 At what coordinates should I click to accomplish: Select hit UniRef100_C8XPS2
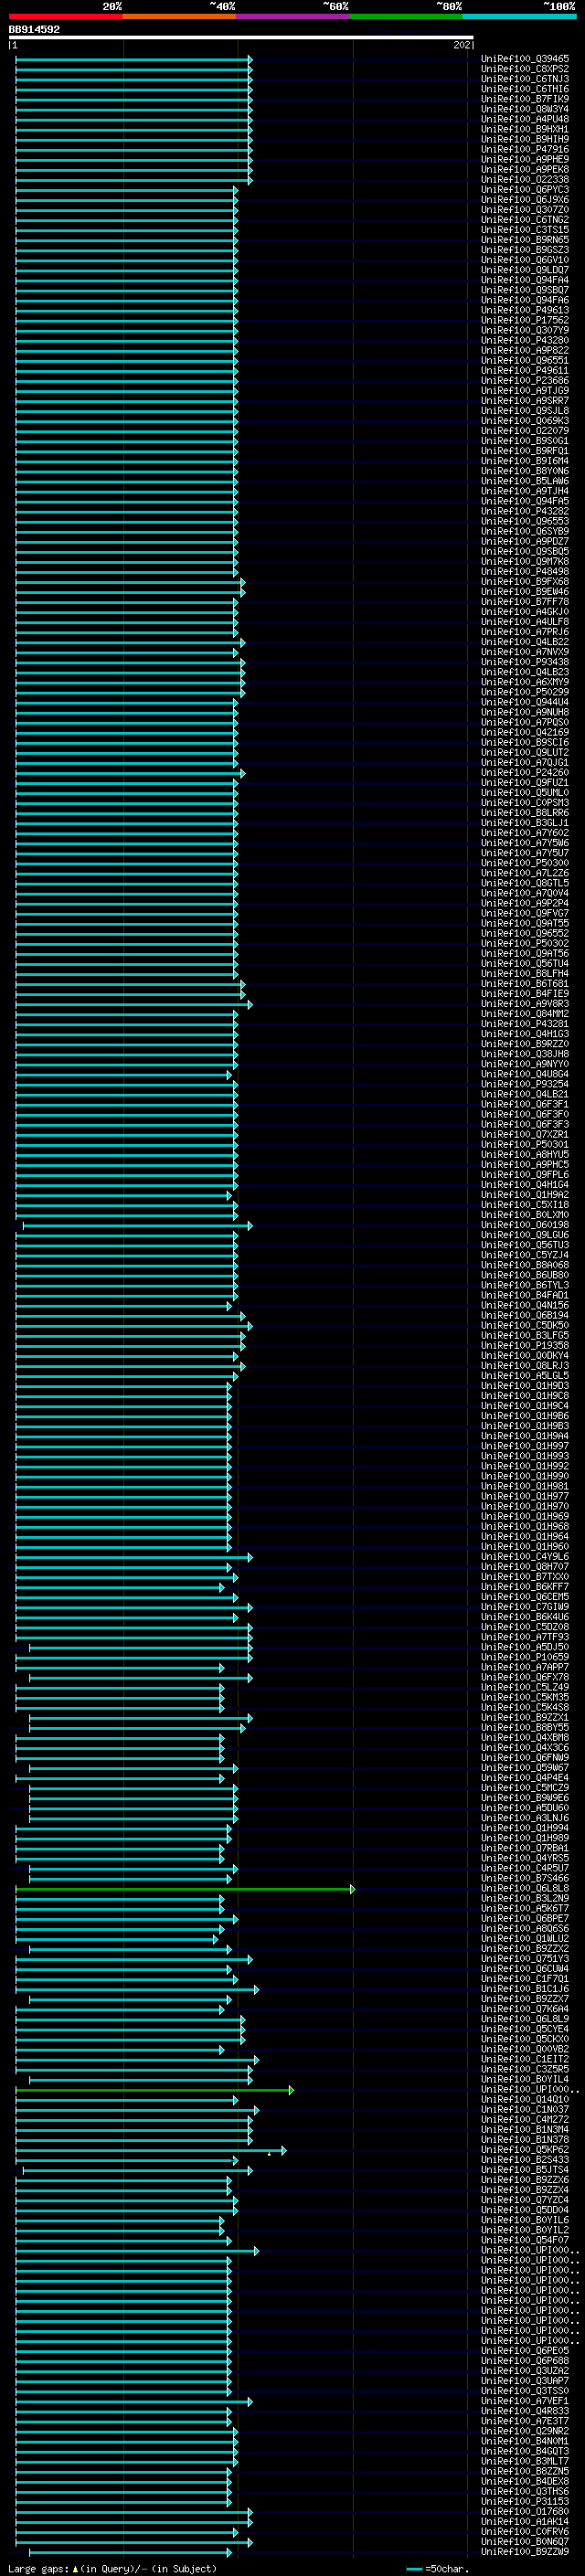(x=525, y=69)
